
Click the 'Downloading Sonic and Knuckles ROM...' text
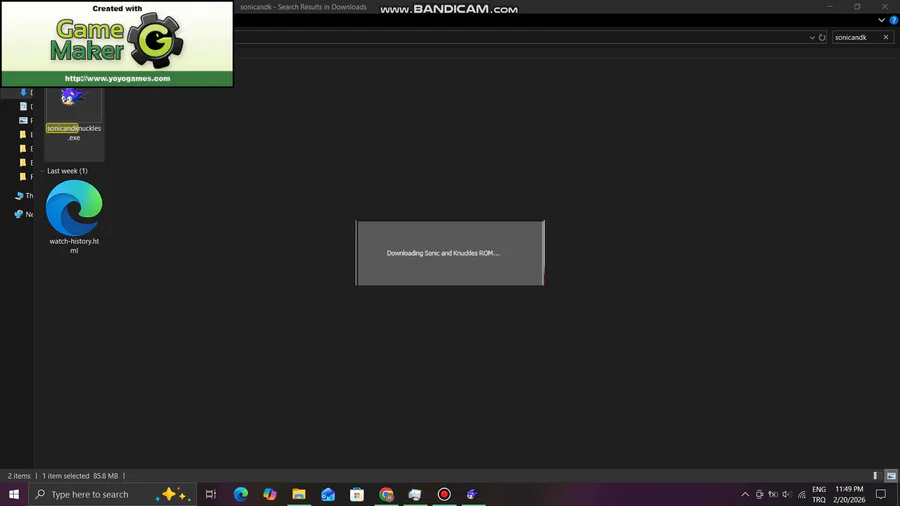(x=443, y=253)
